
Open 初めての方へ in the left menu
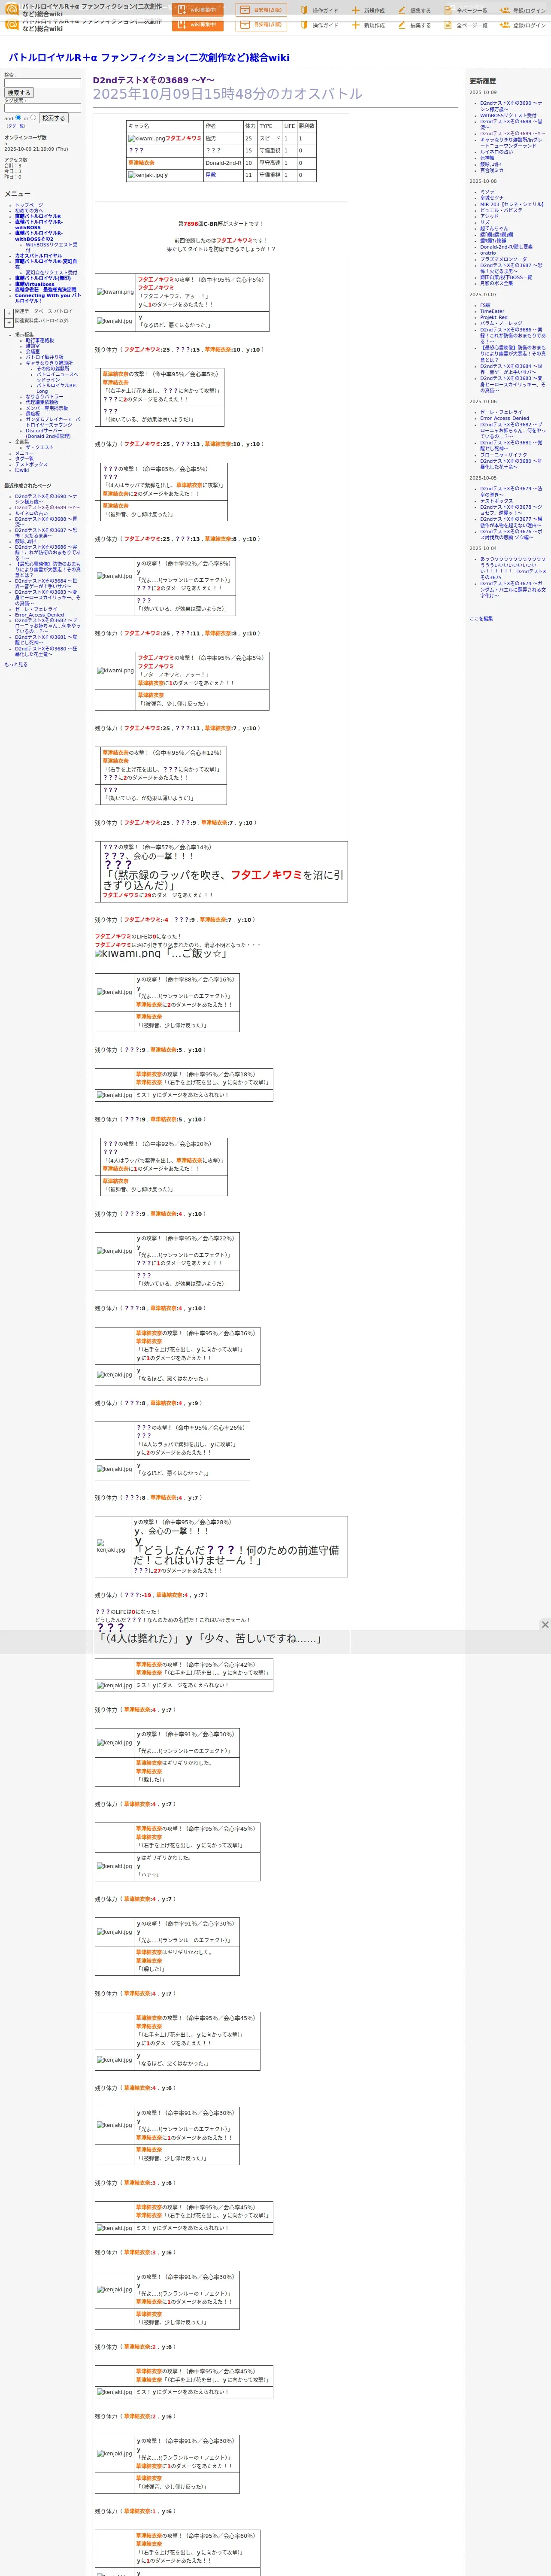pos(29,211)
